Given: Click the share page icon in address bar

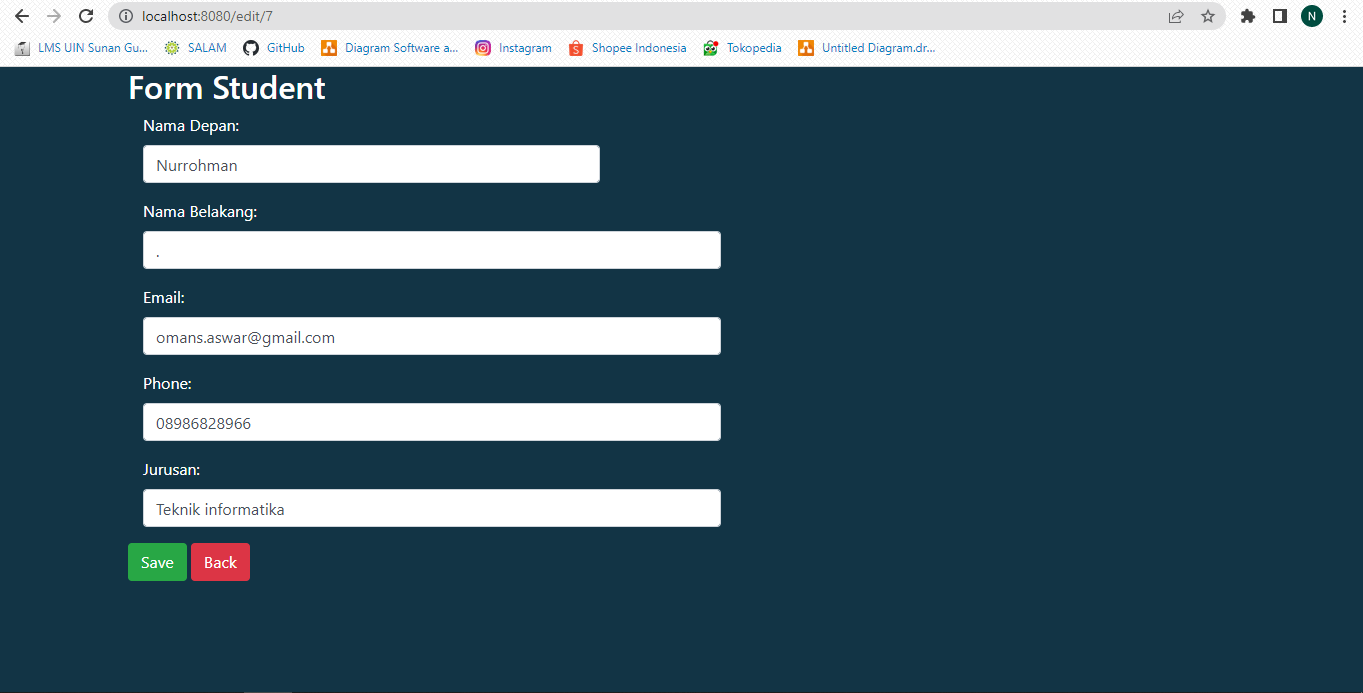Looking at the screenshot, I should [x=1176, y=16].
